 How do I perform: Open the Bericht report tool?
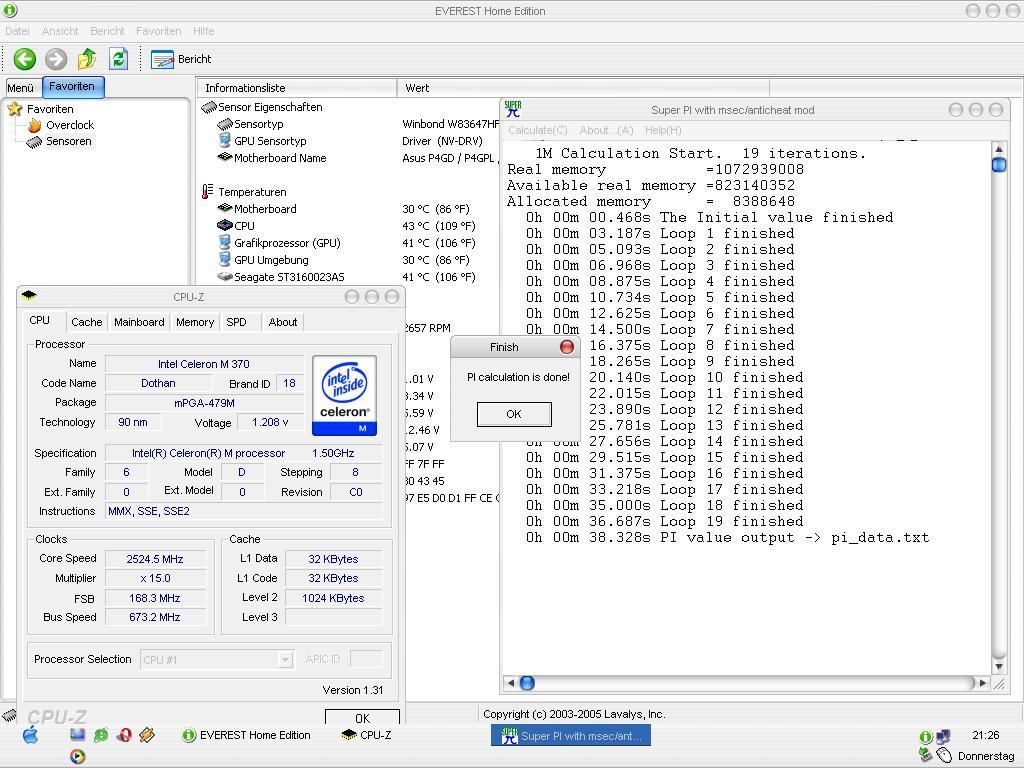coord(181,59)
